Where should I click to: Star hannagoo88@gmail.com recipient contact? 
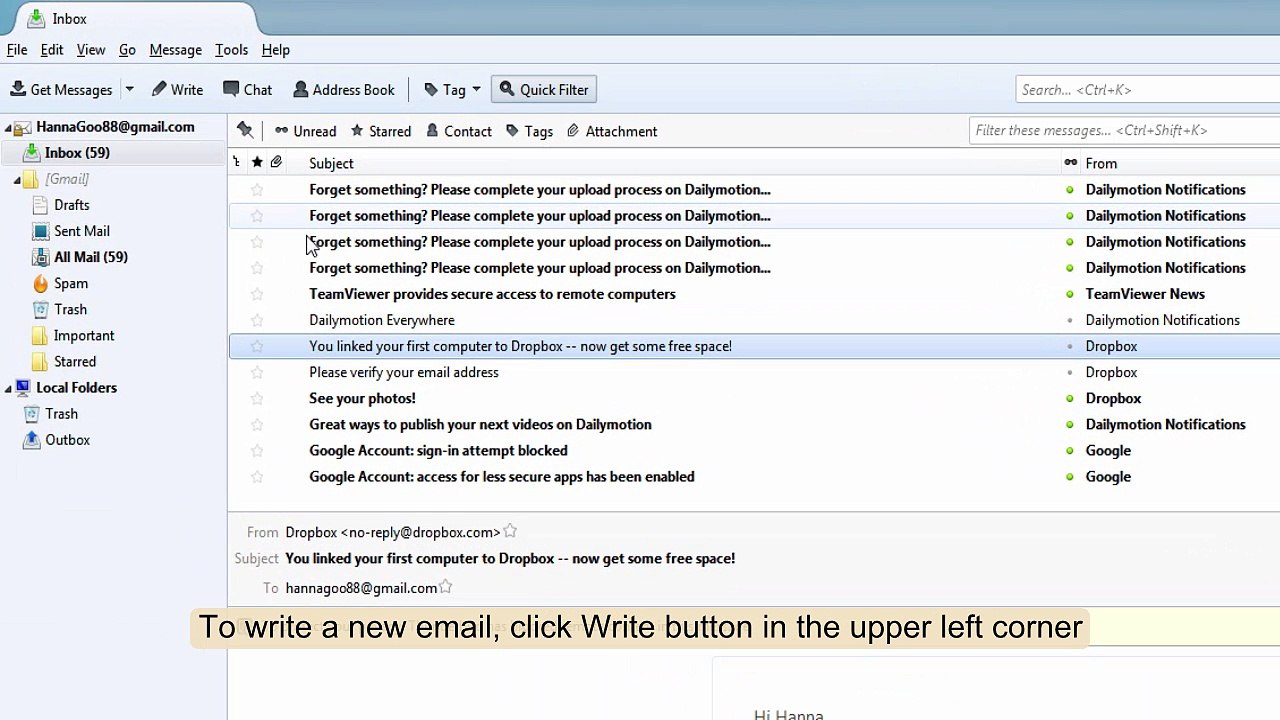446,587
